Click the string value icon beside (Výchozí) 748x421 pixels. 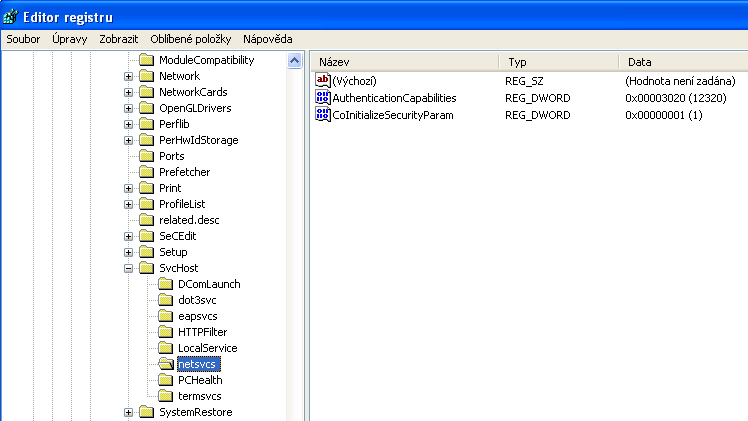[322, 80]
